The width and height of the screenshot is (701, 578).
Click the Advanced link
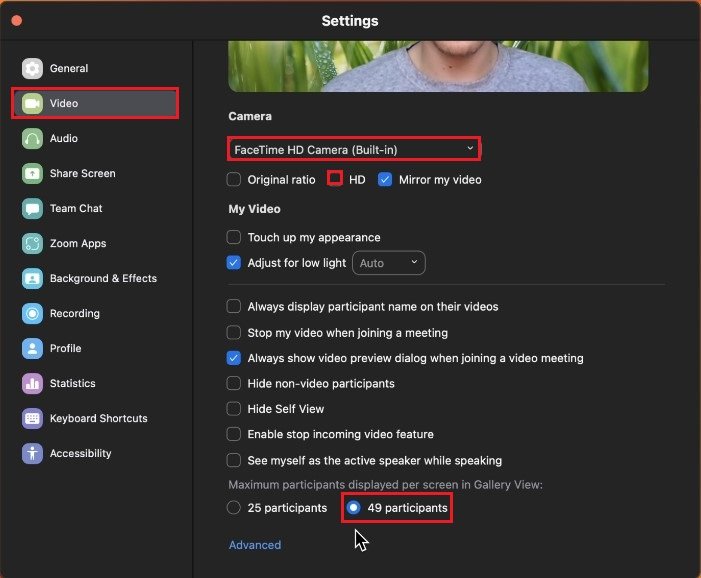pos(255,545)
